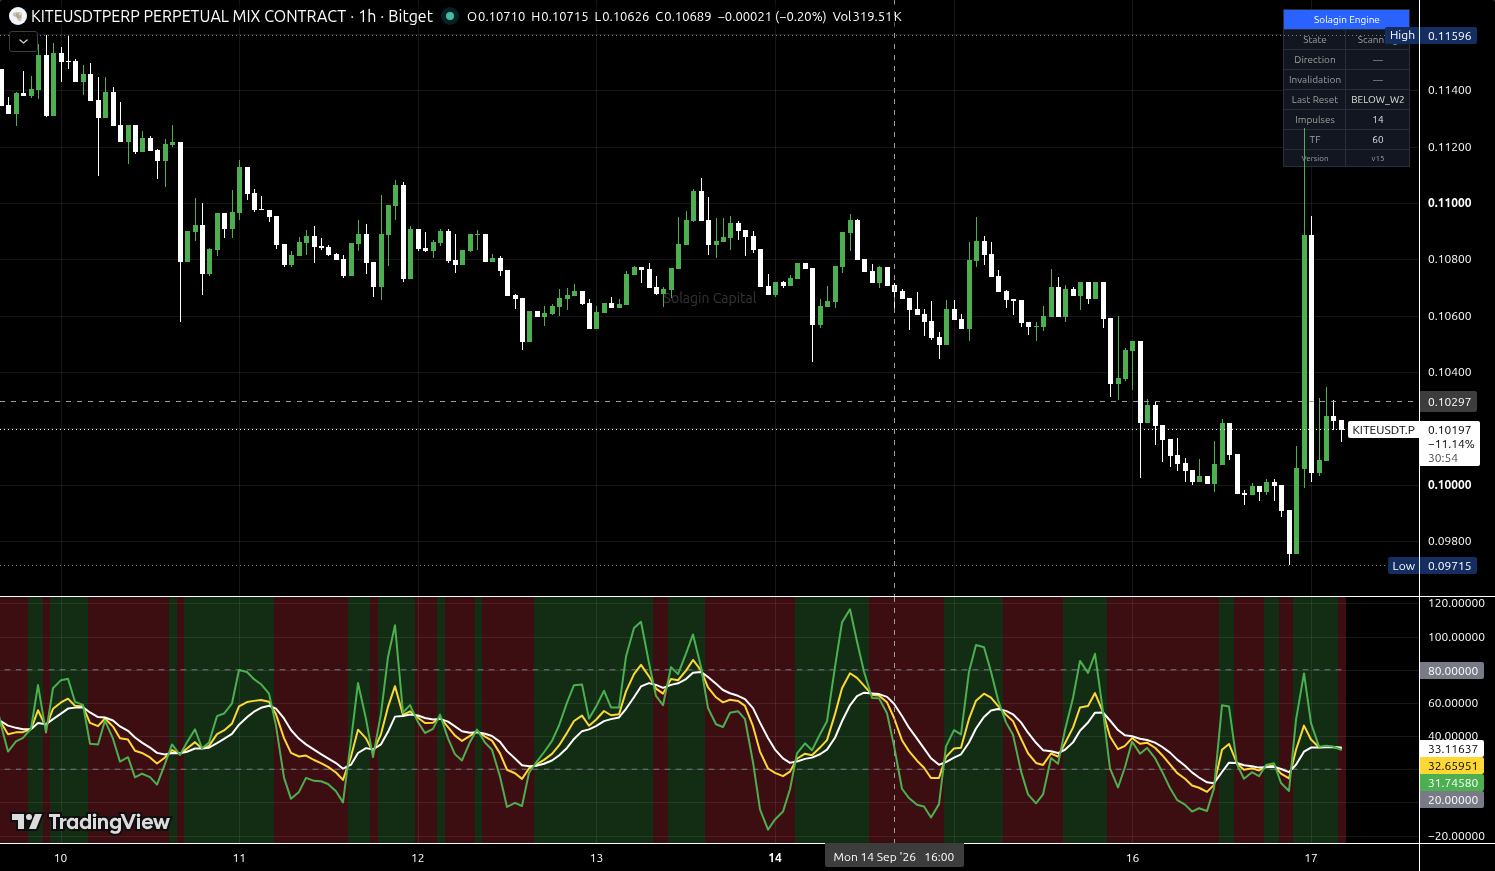This screenshot has height=871, width=1495.
Task: Click the percent change −11.14% label
Action: [x=1450, y=444]
